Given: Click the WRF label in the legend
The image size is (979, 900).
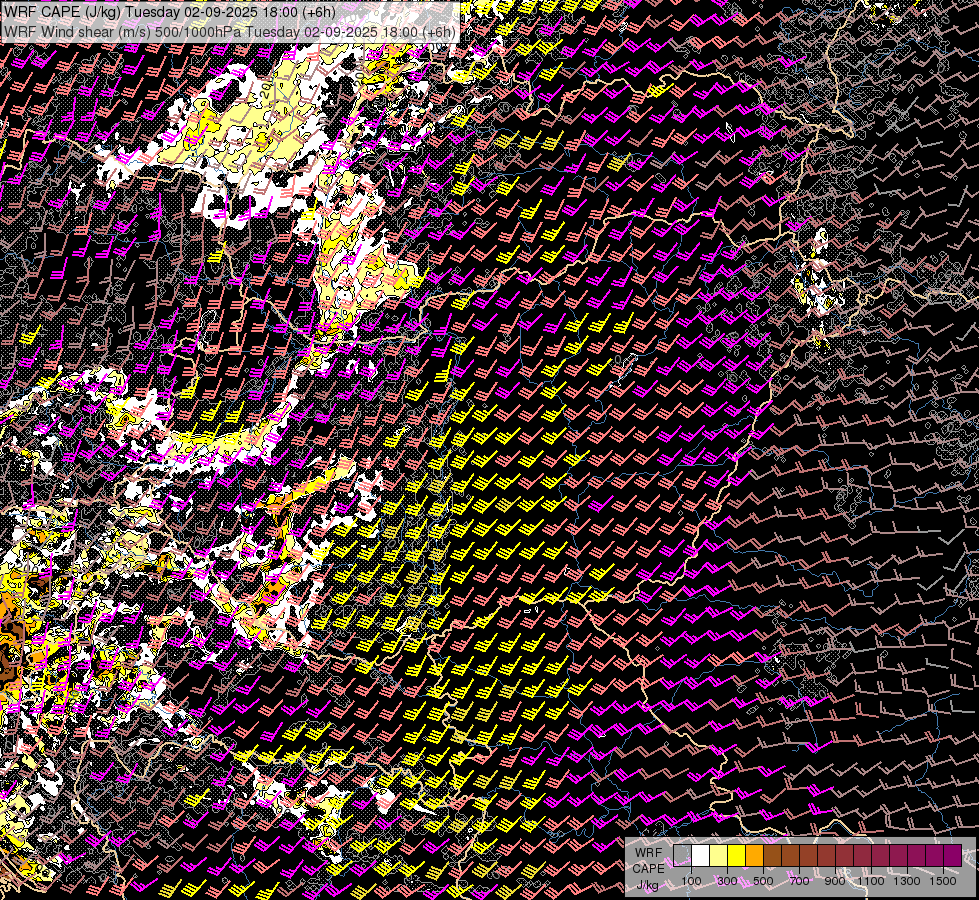Looking at the screenshot, I should click(x=648, y=853).
